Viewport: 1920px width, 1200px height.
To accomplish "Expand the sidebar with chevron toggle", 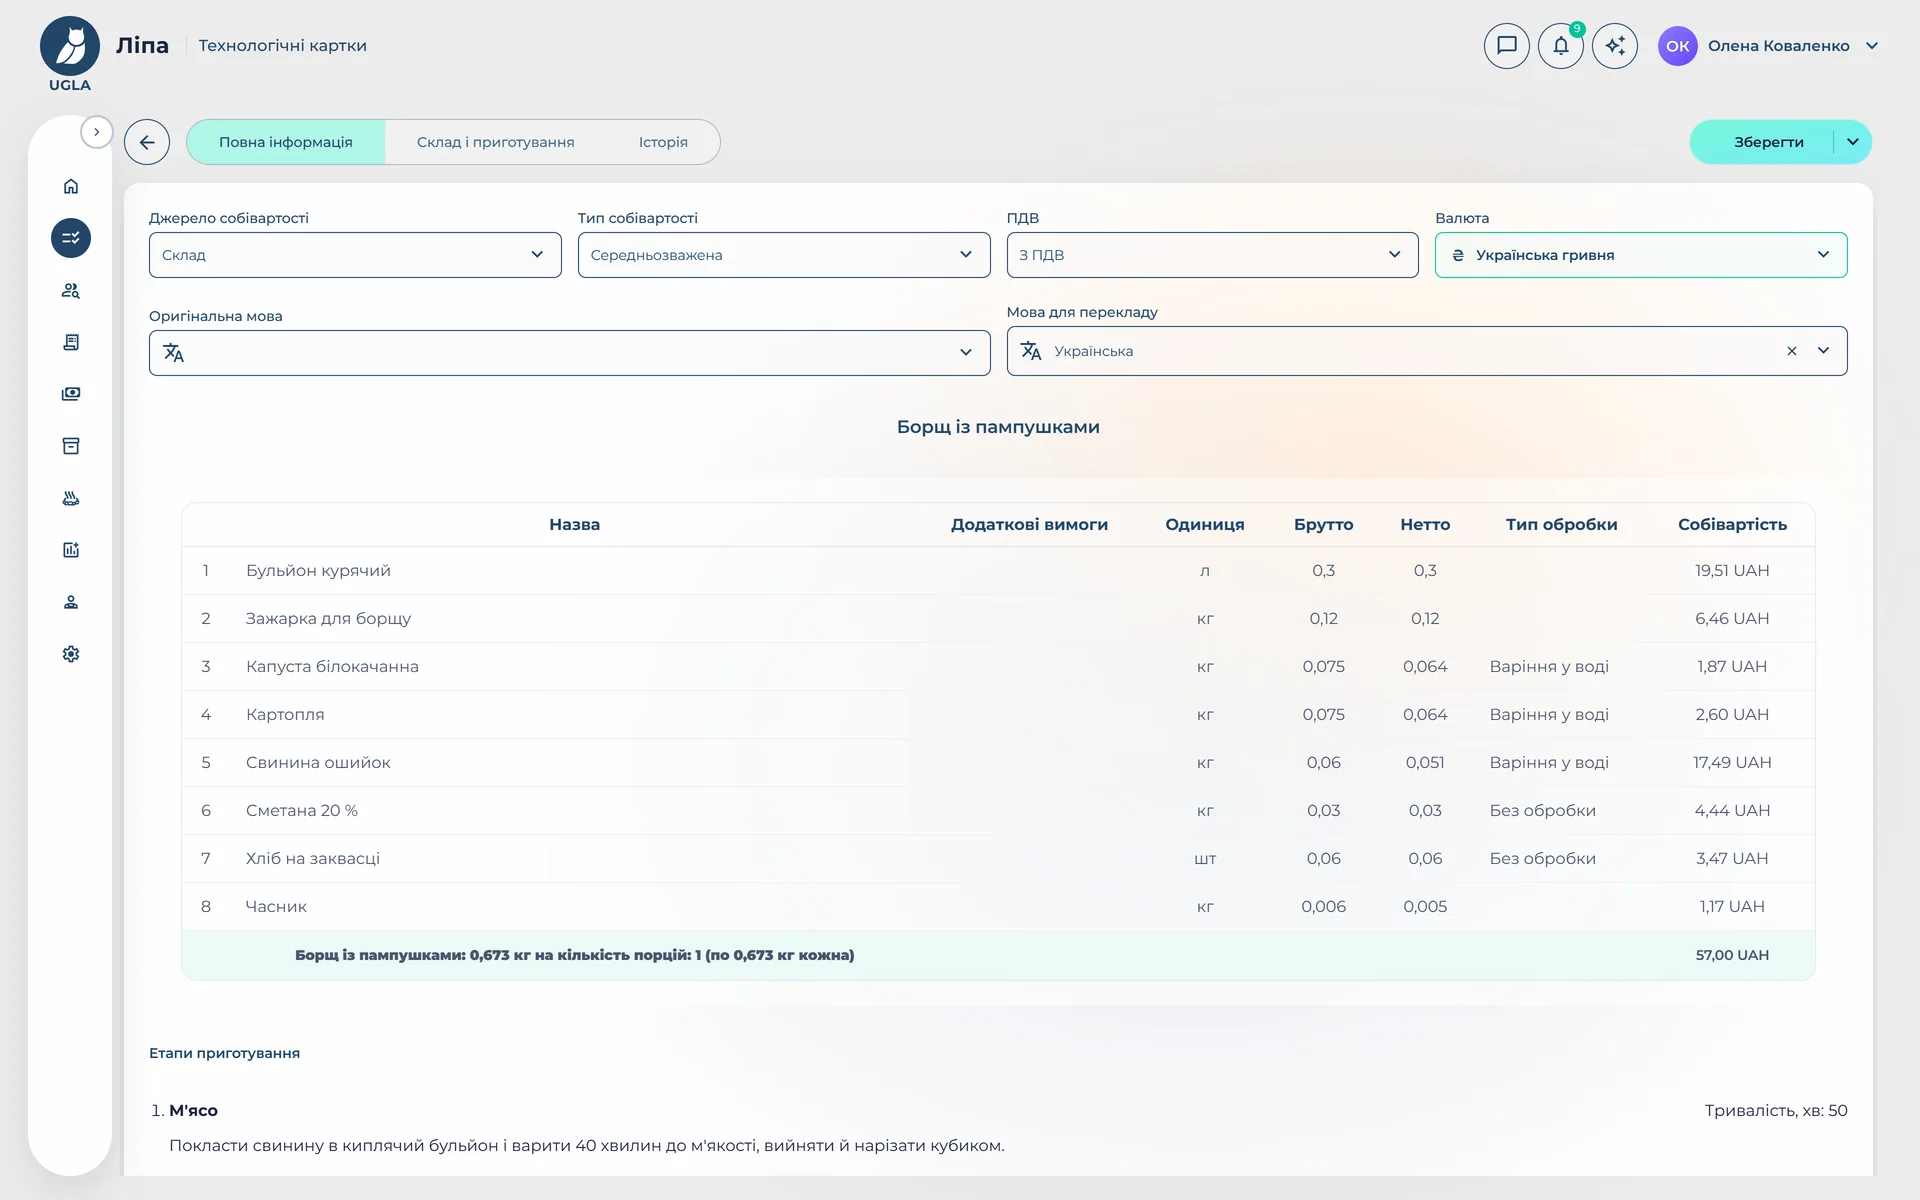I will 97,132.
